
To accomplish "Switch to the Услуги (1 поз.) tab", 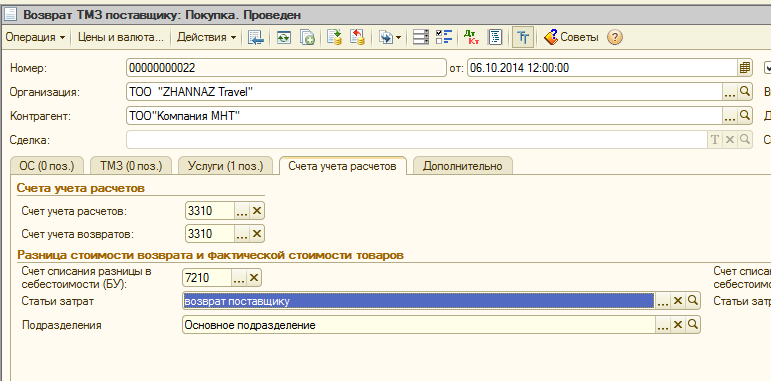I will [225, 166].
